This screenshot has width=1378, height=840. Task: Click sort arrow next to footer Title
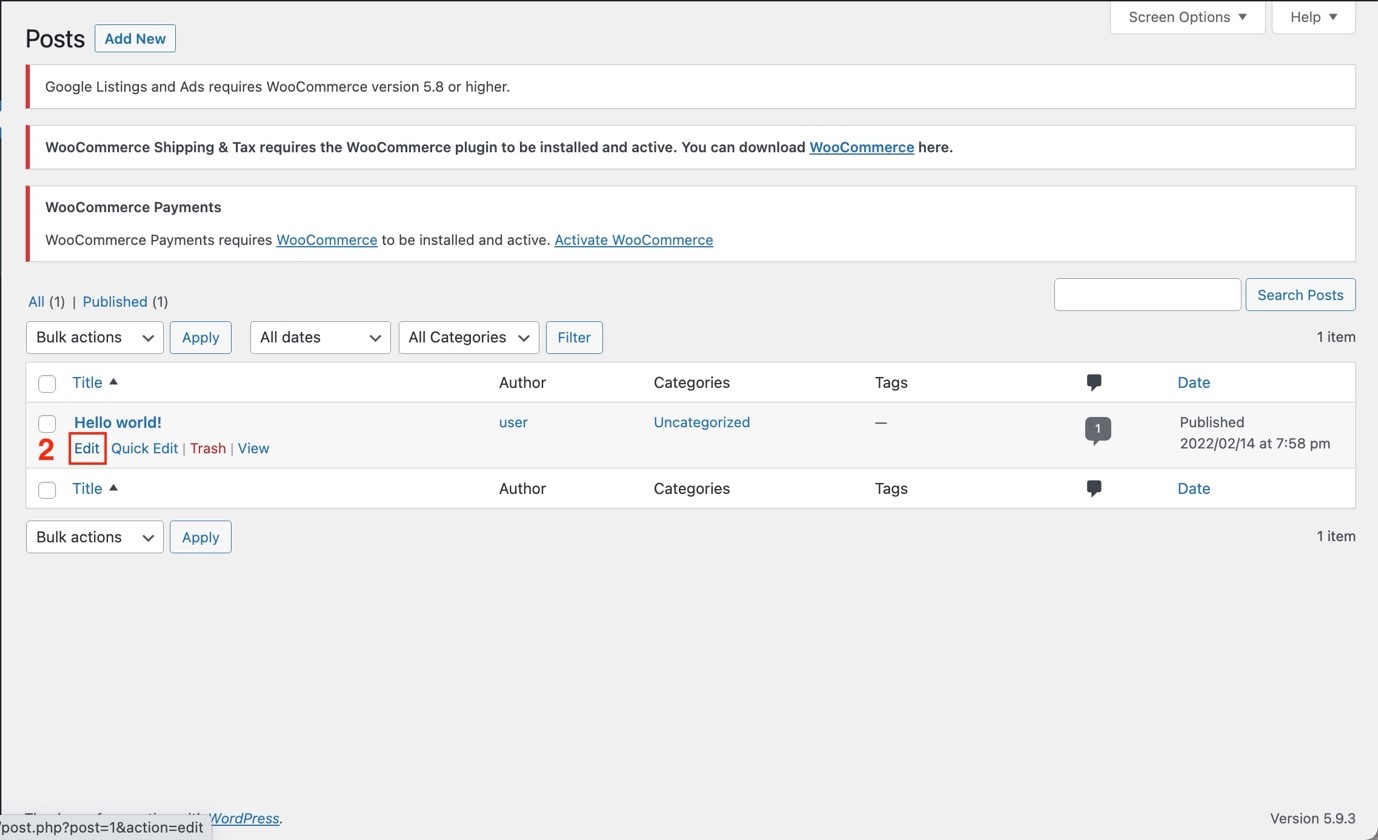(113, 488)
